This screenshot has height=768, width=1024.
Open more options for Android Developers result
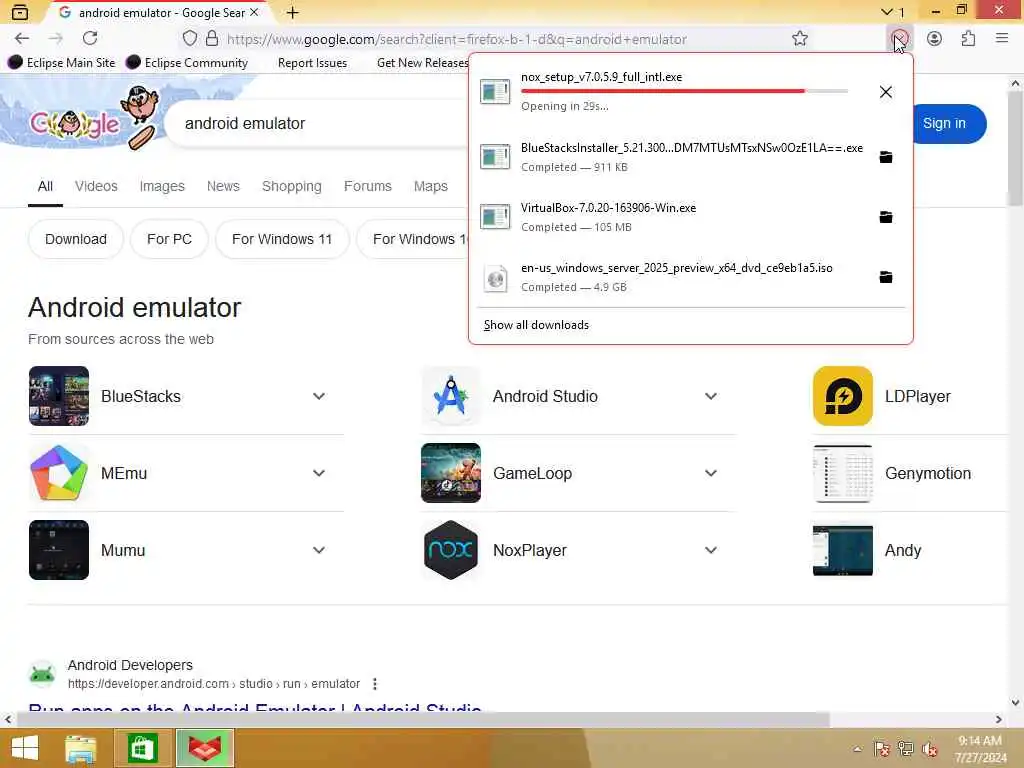tap(374, 684)
